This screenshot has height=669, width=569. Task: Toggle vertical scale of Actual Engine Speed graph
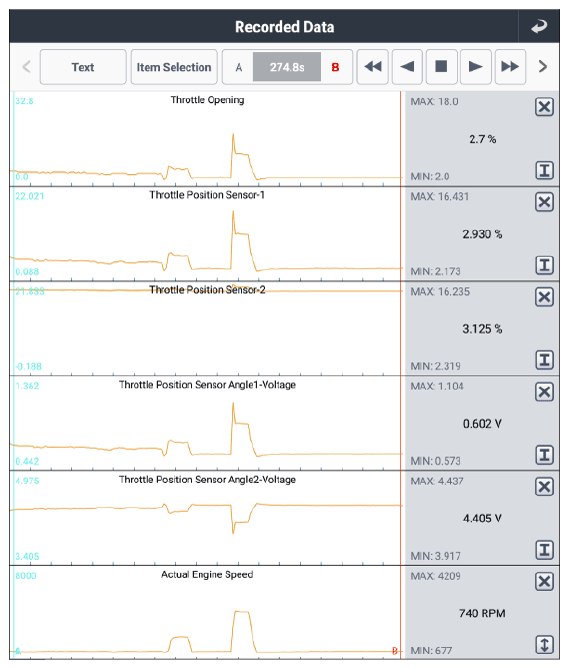tap(544, 645)
